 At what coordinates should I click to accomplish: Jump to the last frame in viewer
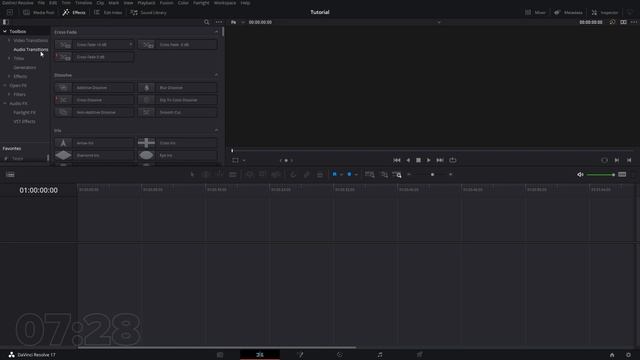[x=440, y=160]
